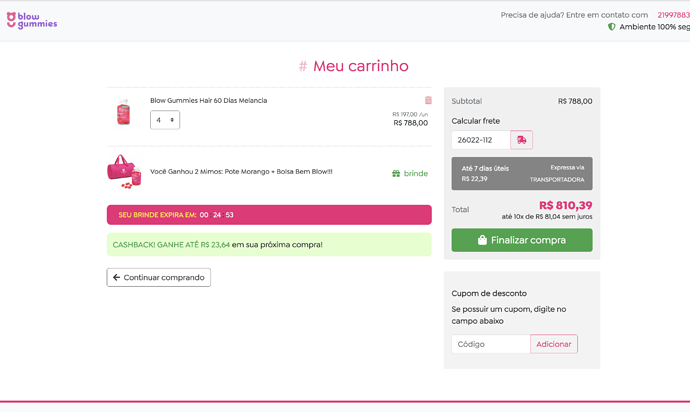Click the CEP field containing 26022-112

pos(481,140)
